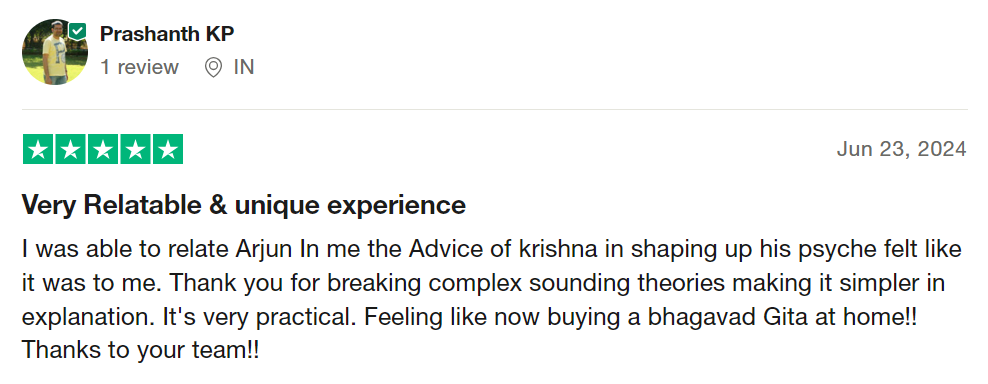988x384 pixels.
Task: Select the second green rating star
Action: click(71, 149)
